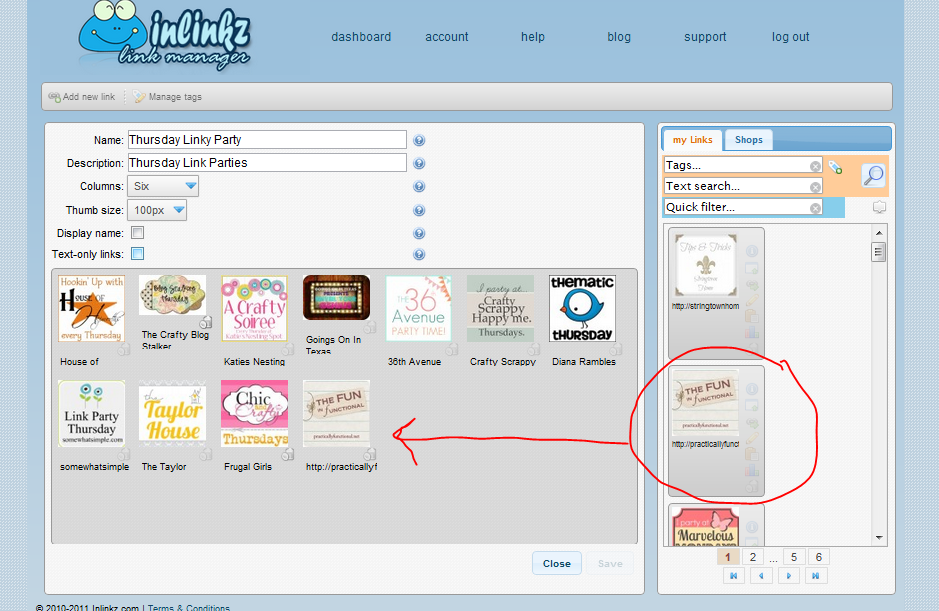
Task: Click the Inlinkz frog logo
Action: coord(165,36)
